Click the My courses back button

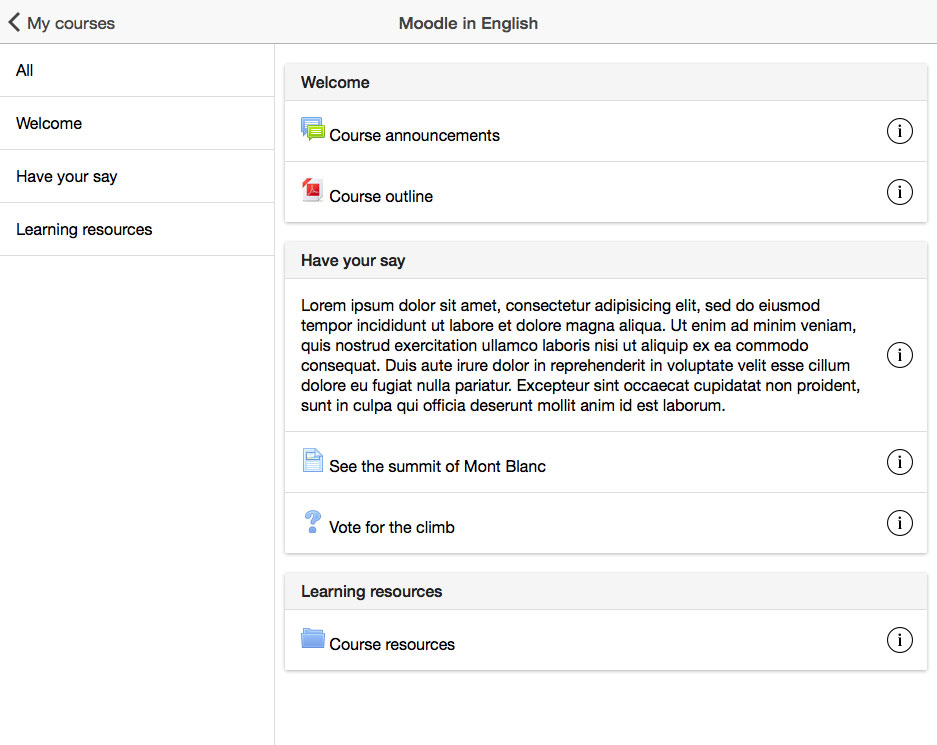pos(61,23)
